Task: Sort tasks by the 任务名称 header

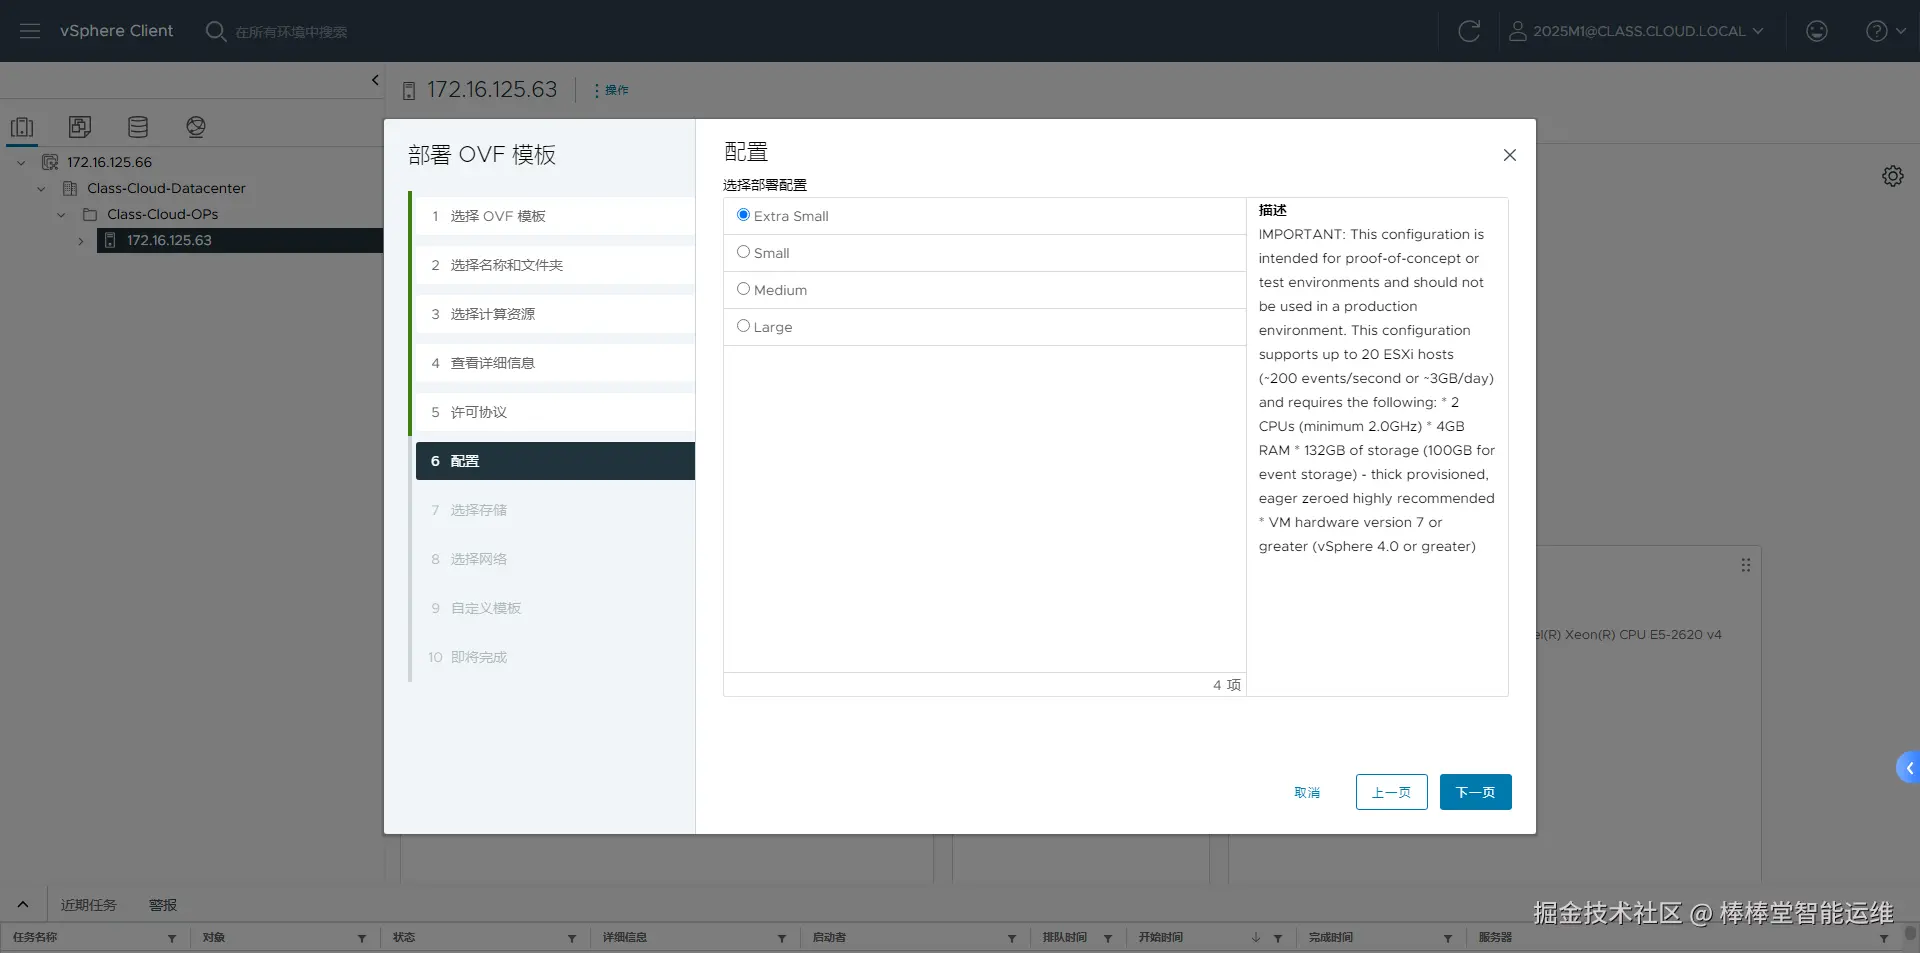Action: (35, 937)
